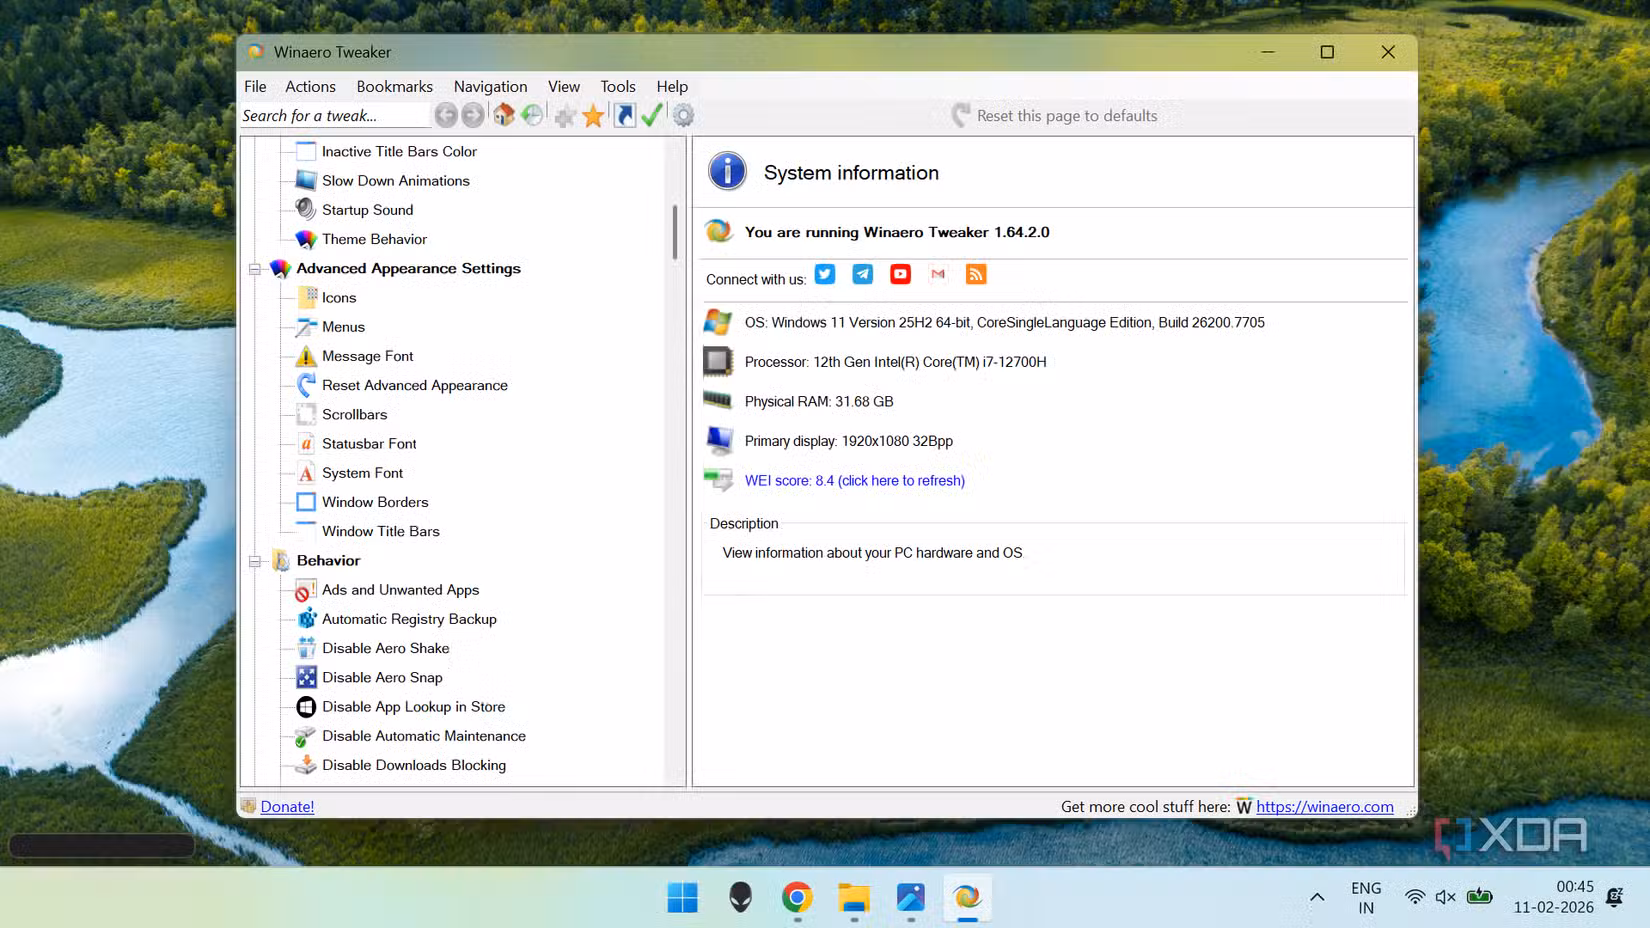Viewport: 1650px width, 928px height.
Task: Click the Windows Start button on taskbar
Action: click(683, 897)
